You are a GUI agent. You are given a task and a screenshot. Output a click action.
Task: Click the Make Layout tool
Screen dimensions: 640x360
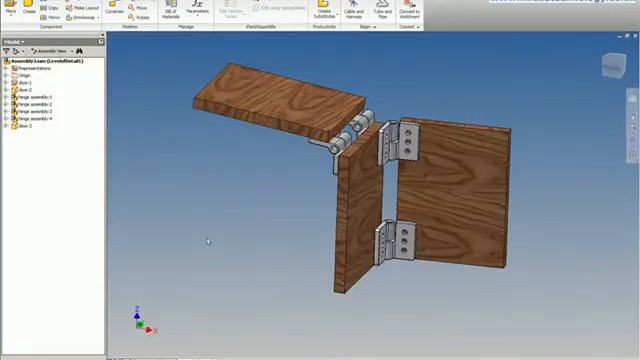[82, 8]
